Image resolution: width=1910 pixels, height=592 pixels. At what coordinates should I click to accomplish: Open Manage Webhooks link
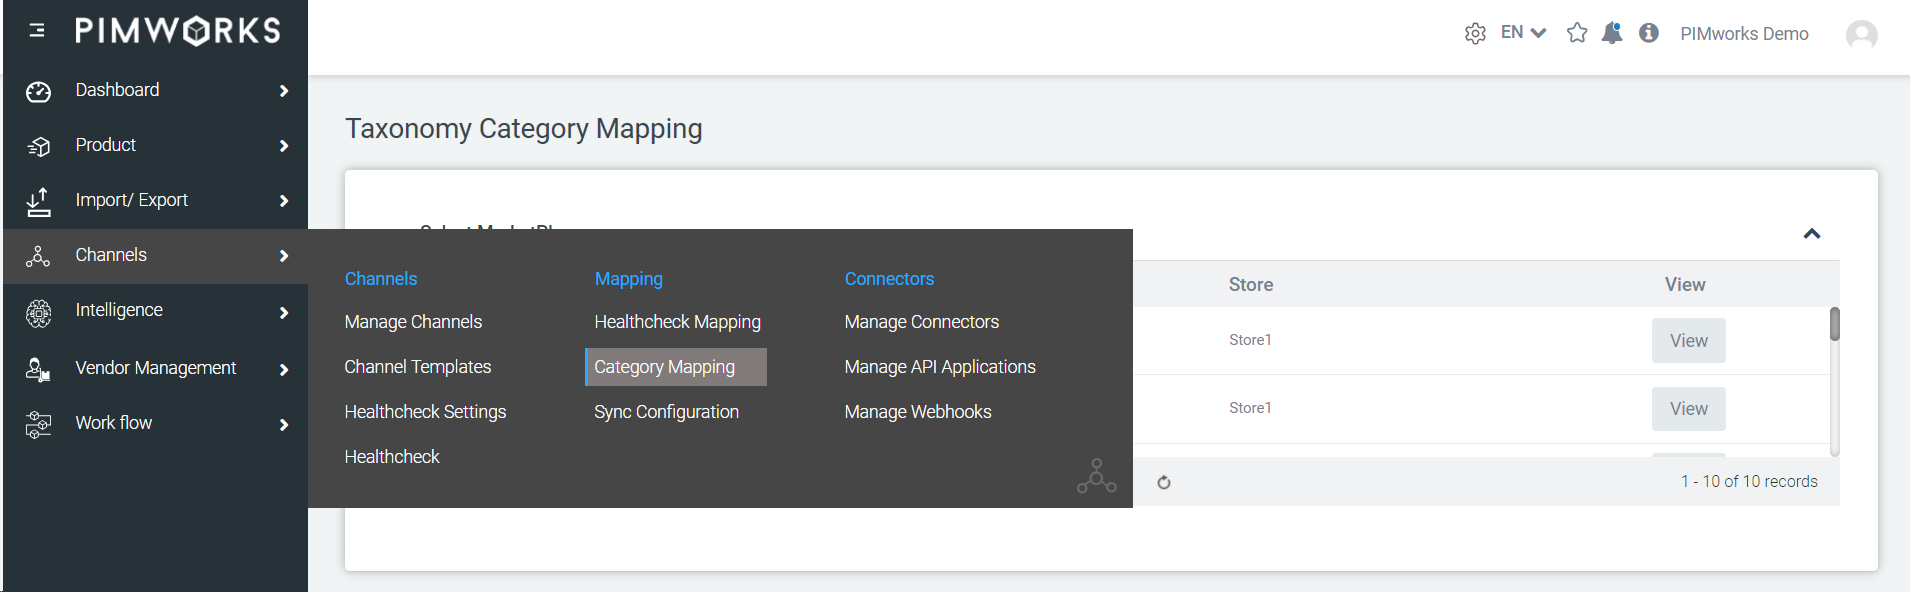pos(918,412)
